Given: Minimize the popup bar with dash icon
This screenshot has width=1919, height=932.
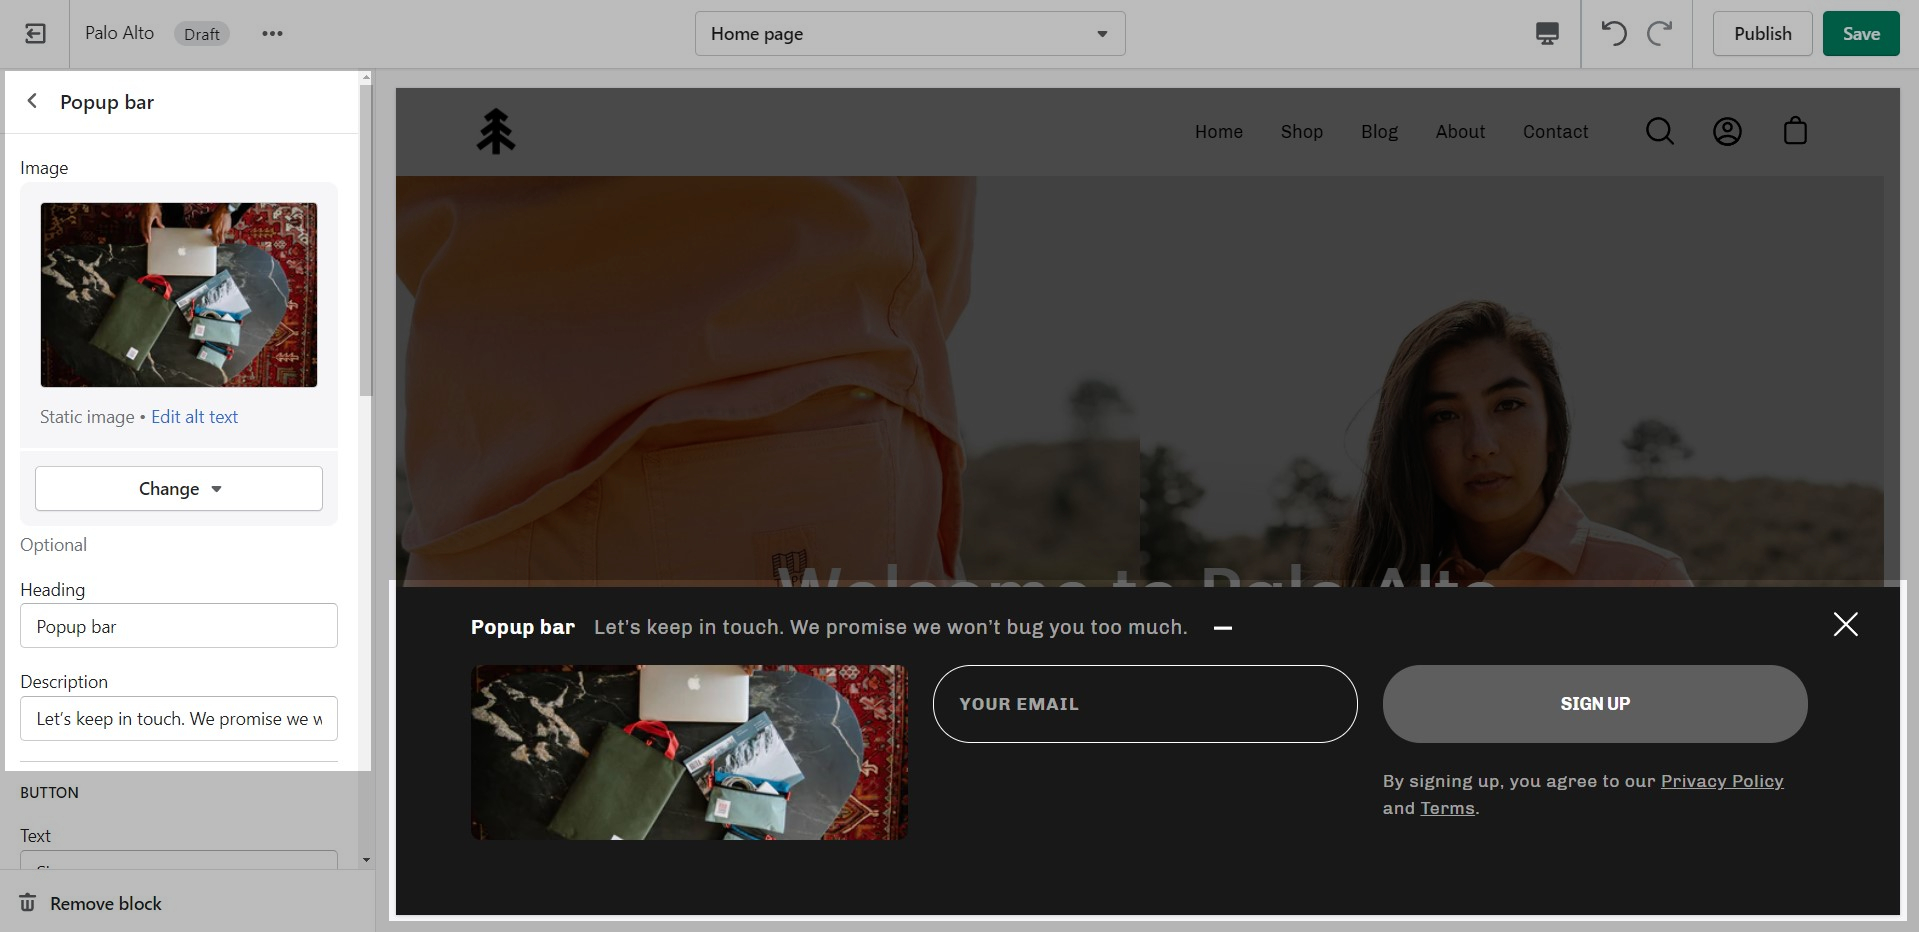Looking at the screenshot, I should pyautogui.click(x=1222, y=628).
